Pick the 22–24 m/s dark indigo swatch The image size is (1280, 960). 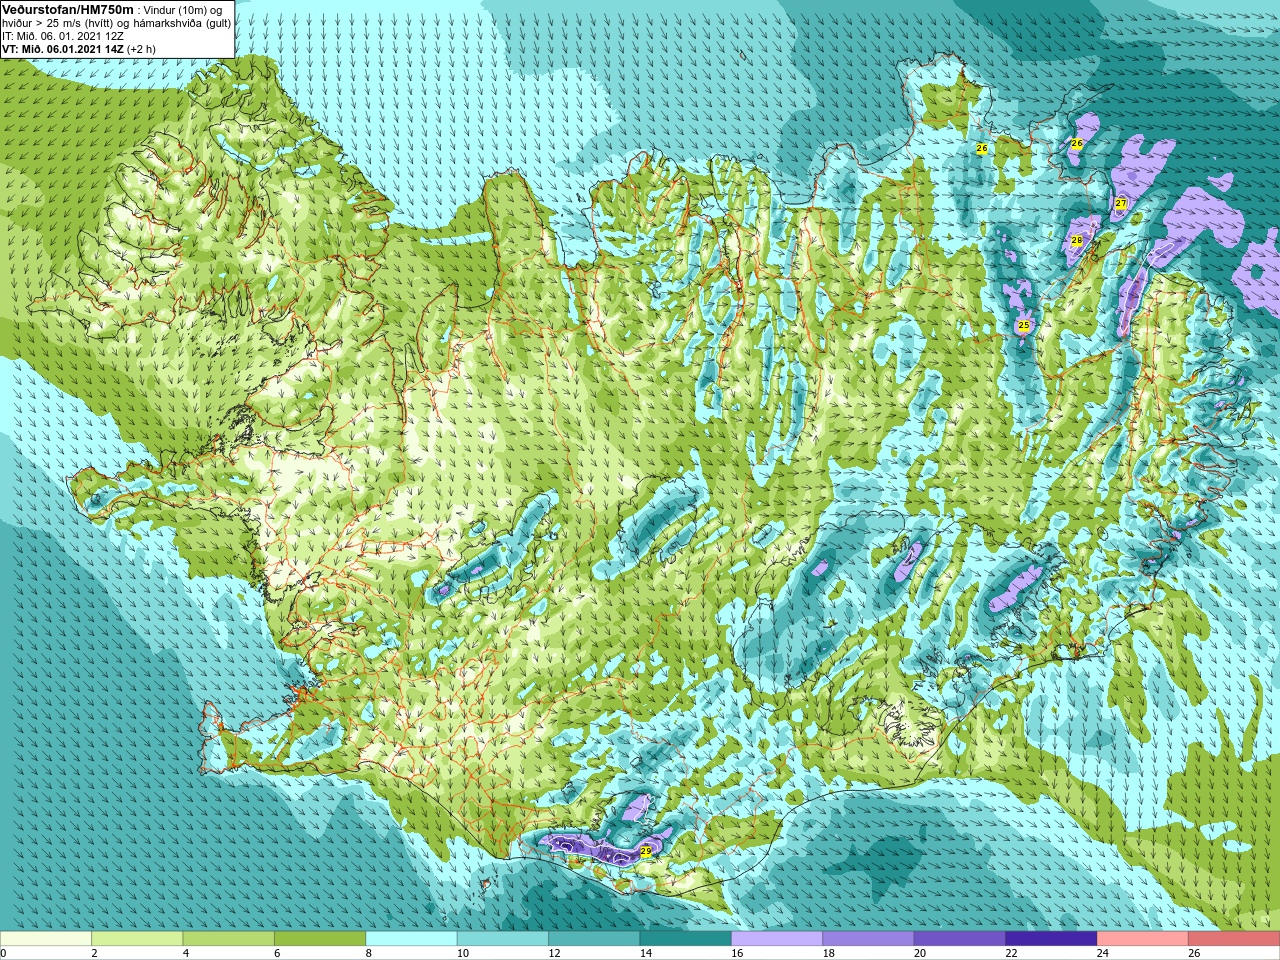pos(1051,938)
